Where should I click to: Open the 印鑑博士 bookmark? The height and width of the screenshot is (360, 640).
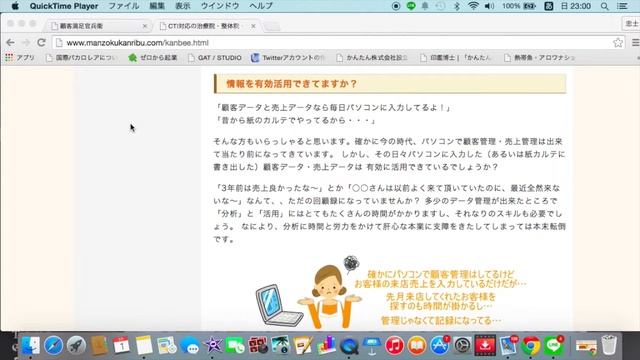click(x=456, y=58)
